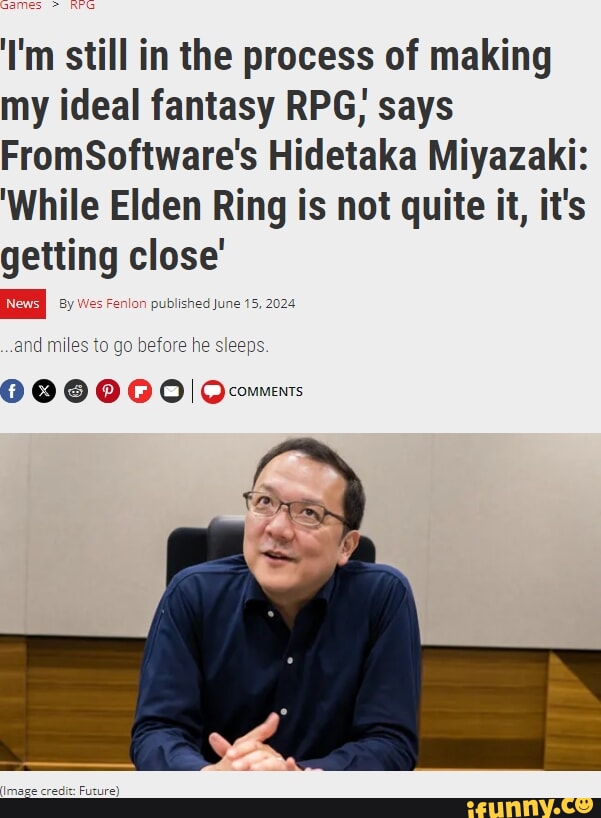601x818 pixels.
Task: Go to the RPG breadcrumb category
Action: [82, 5]
